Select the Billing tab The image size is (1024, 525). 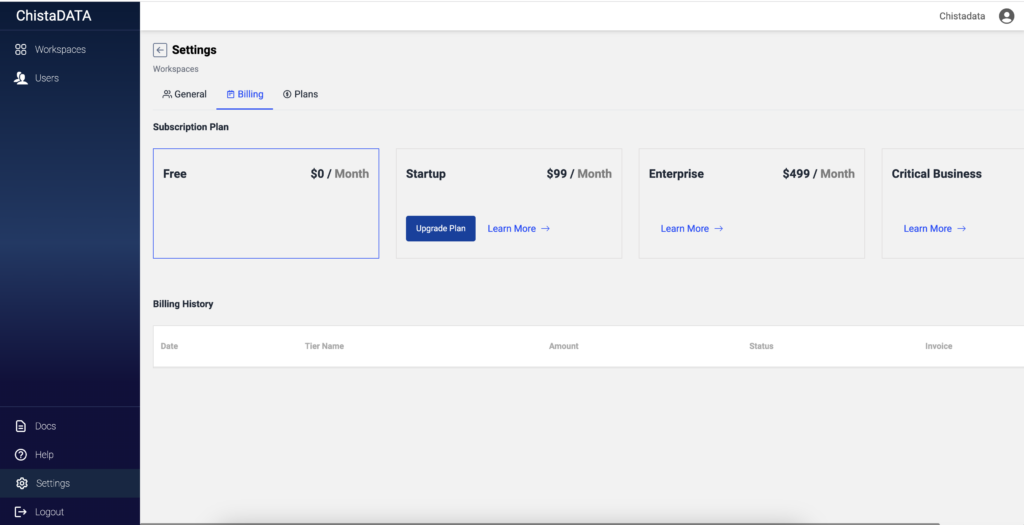pos(245,95)
